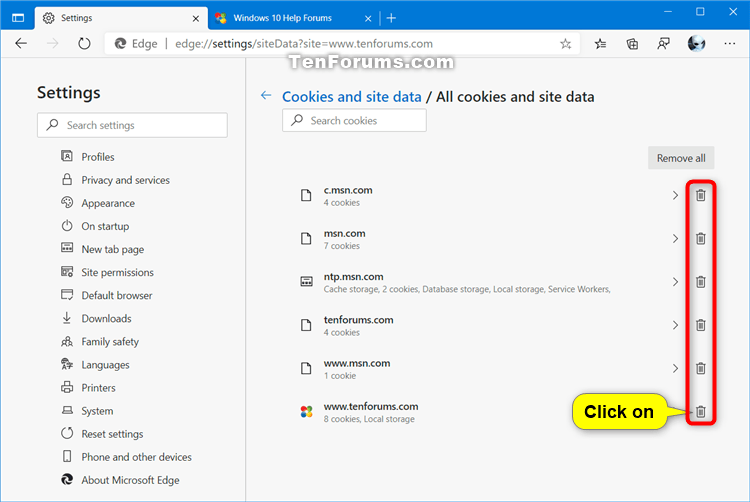Delete www.tenforums.com data with trash icon

pyautogui.click(x=700, y=411)
